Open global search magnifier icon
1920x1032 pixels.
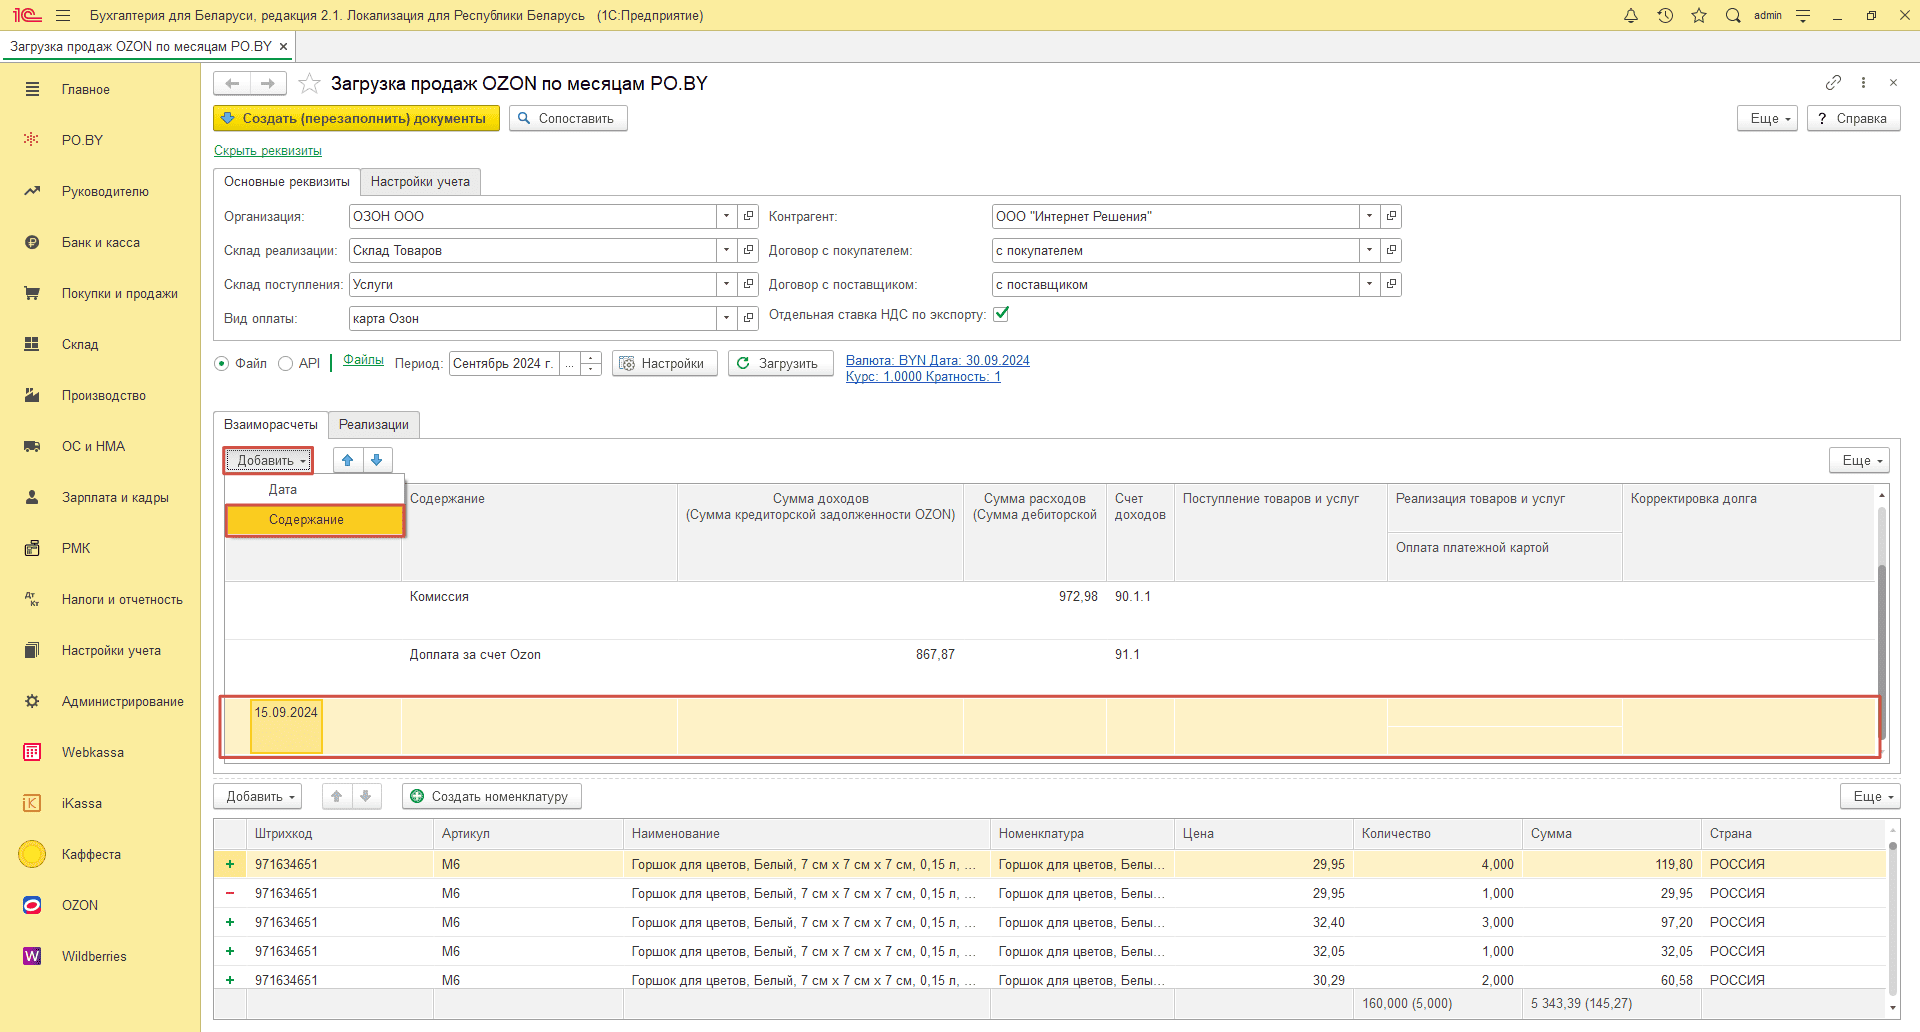click(1733, 15)
